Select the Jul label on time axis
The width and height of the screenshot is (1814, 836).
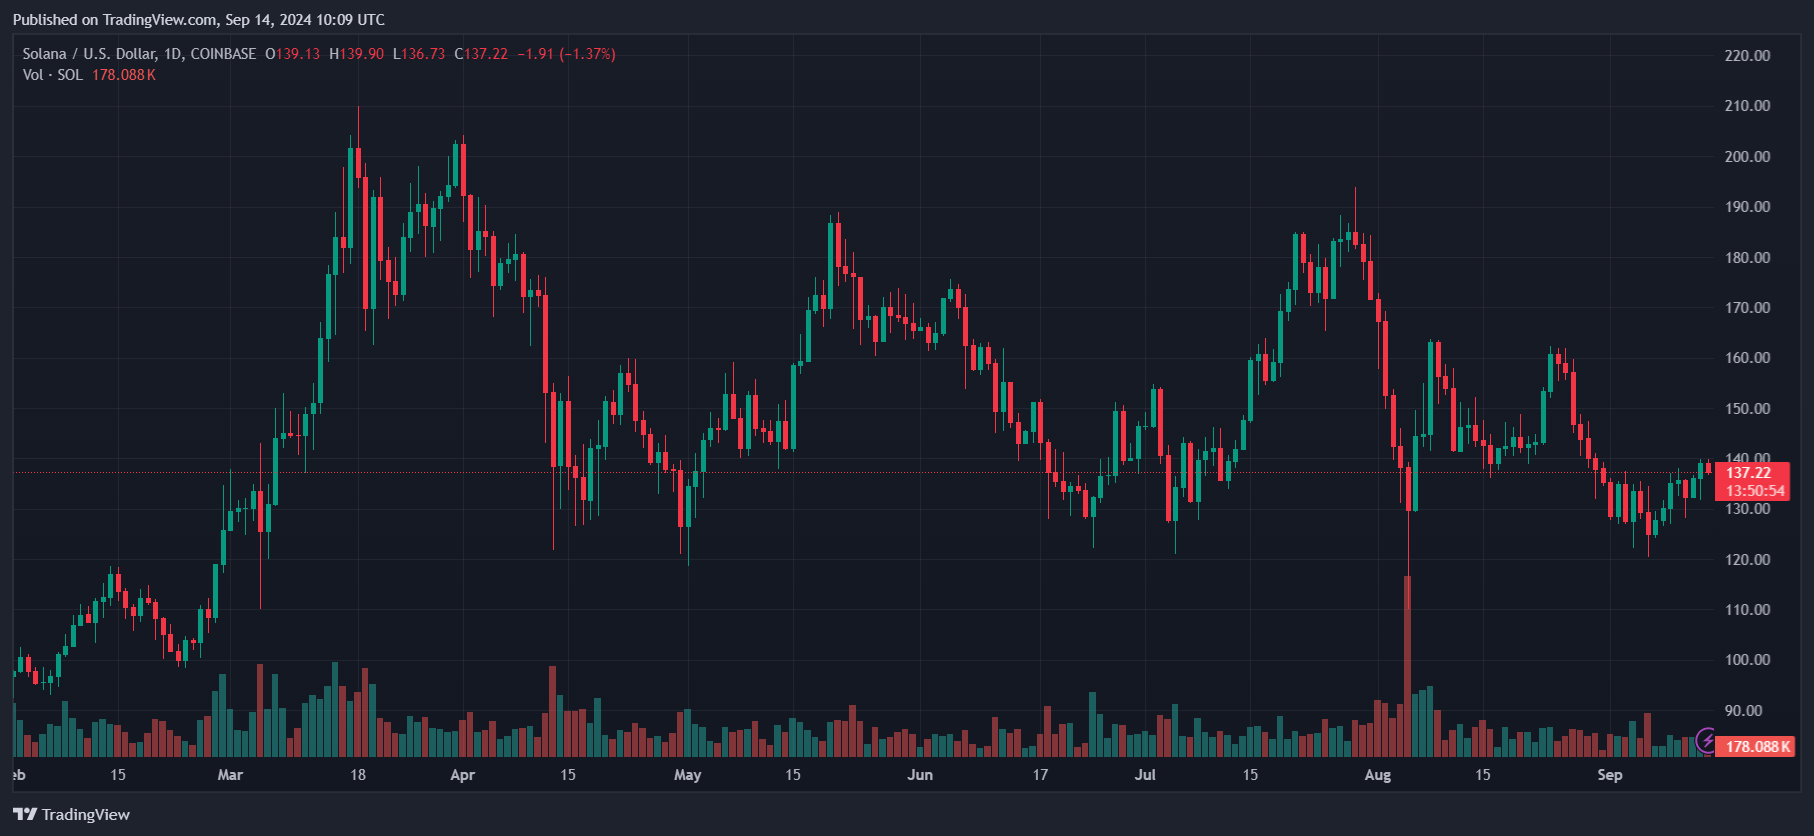point(1145,775)
